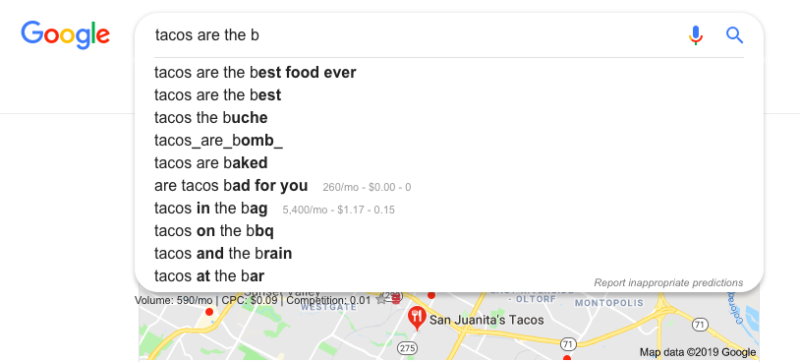This screenshot has width=800, height=362.
Task: Click the highway 275 route marker on map
Action: point(407,349)
